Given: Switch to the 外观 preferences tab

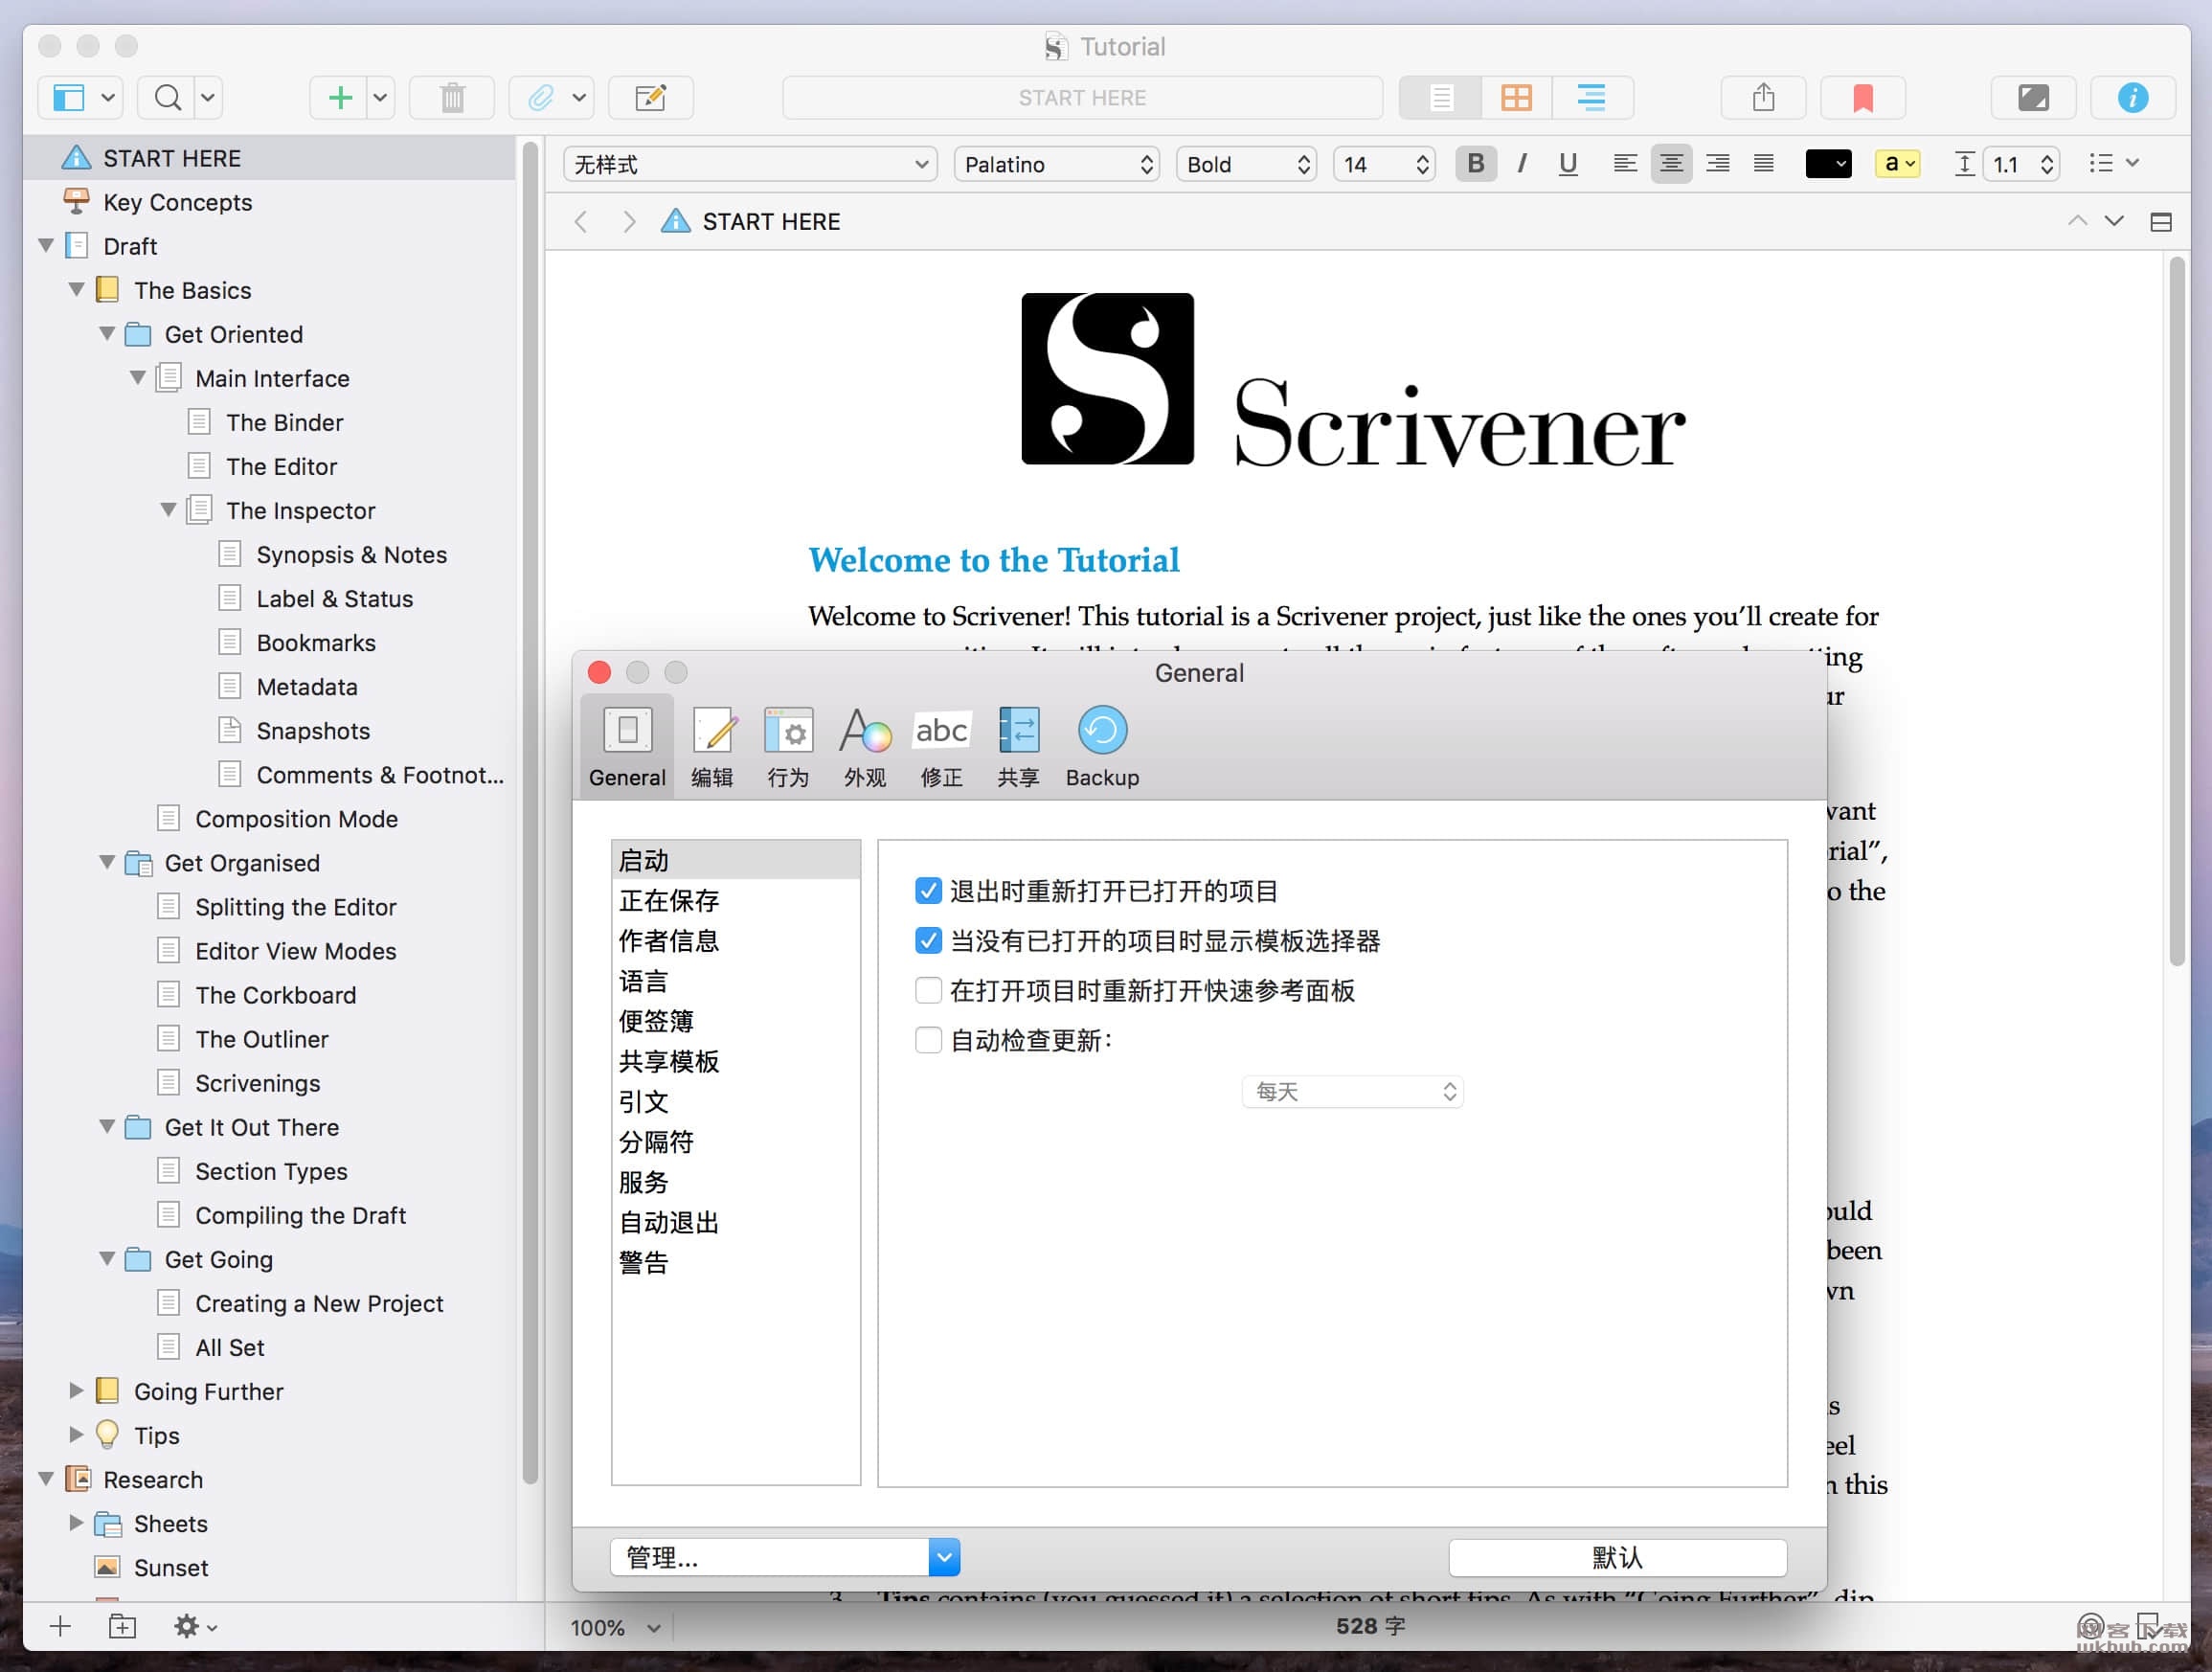Looking at the screenshot, I should click(x=865, y=746).
